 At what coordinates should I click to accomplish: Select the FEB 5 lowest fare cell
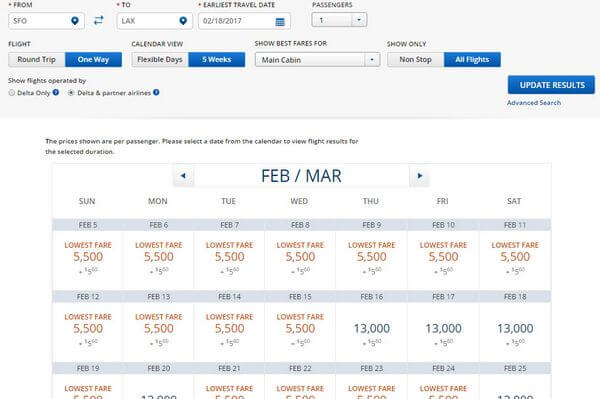pyautogui.click(x=88, y=259)
